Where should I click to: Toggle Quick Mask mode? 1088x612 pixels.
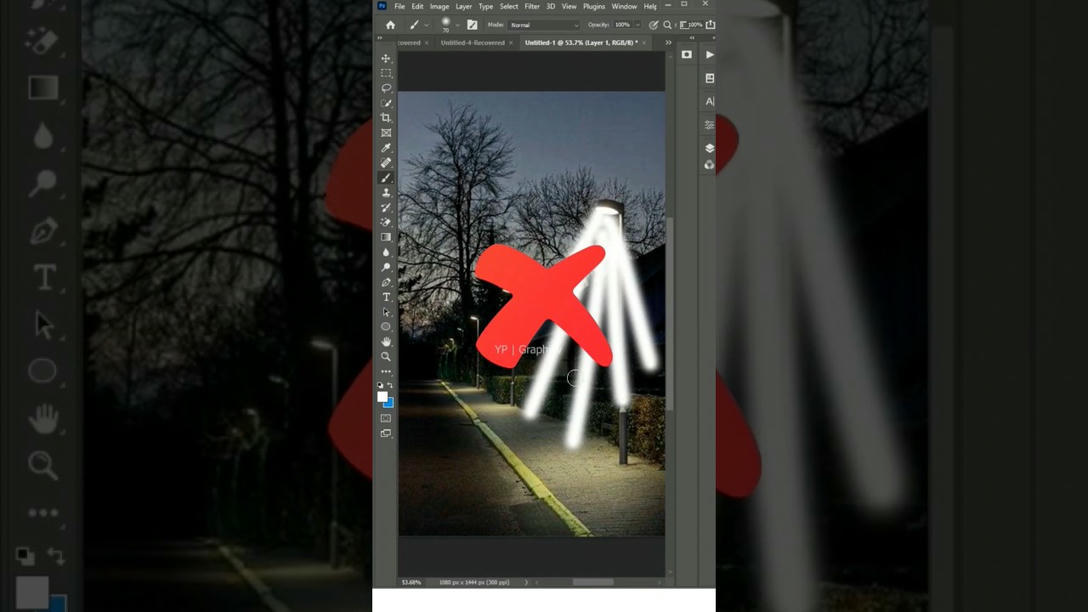coord(385,417)
